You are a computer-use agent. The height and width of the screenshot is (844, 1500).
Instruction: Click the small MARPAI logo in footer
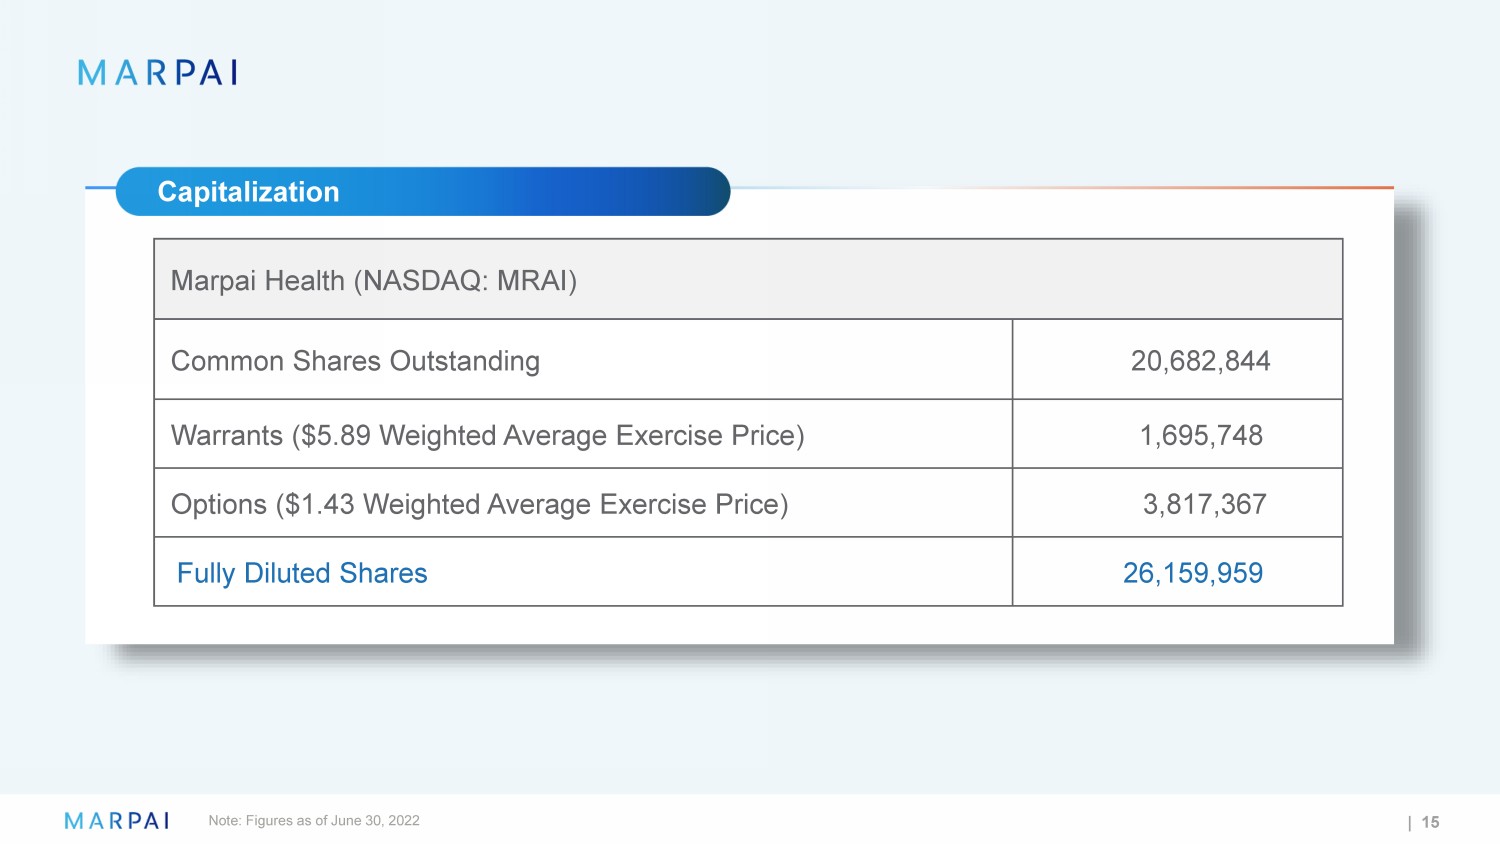pyautogui.click(x=117, y=821)
